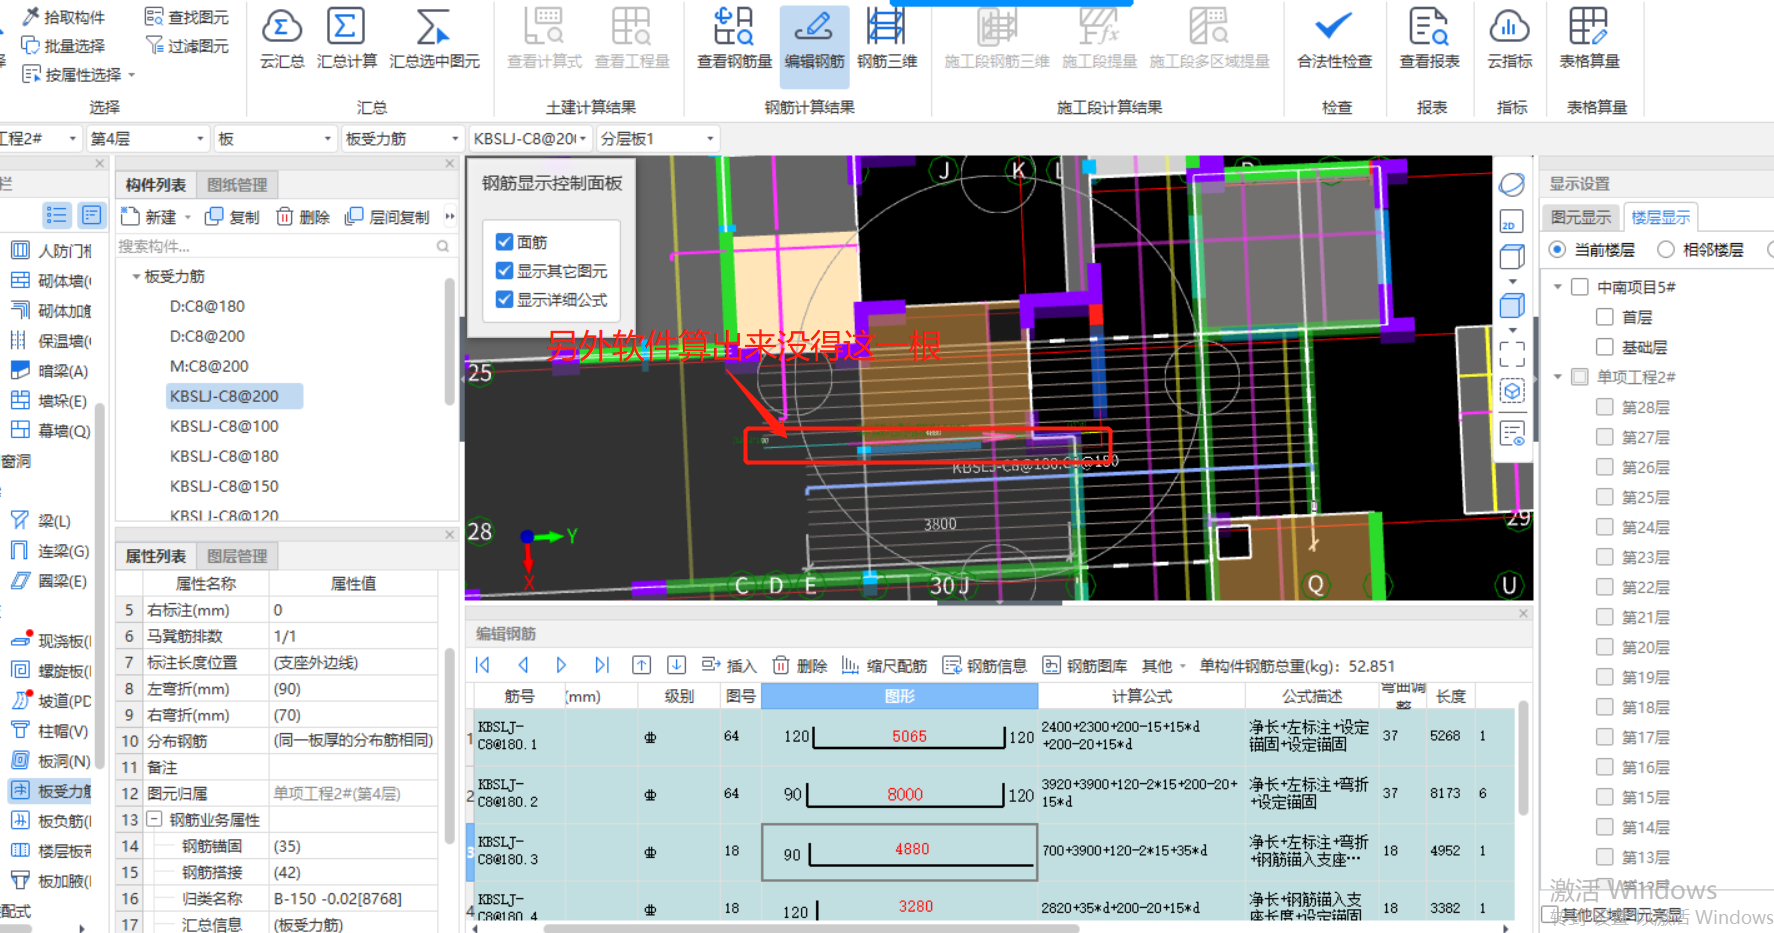Click 层间复制 inter-floor copy
The width and height of the screenshot is (1774, 933).
387,217
